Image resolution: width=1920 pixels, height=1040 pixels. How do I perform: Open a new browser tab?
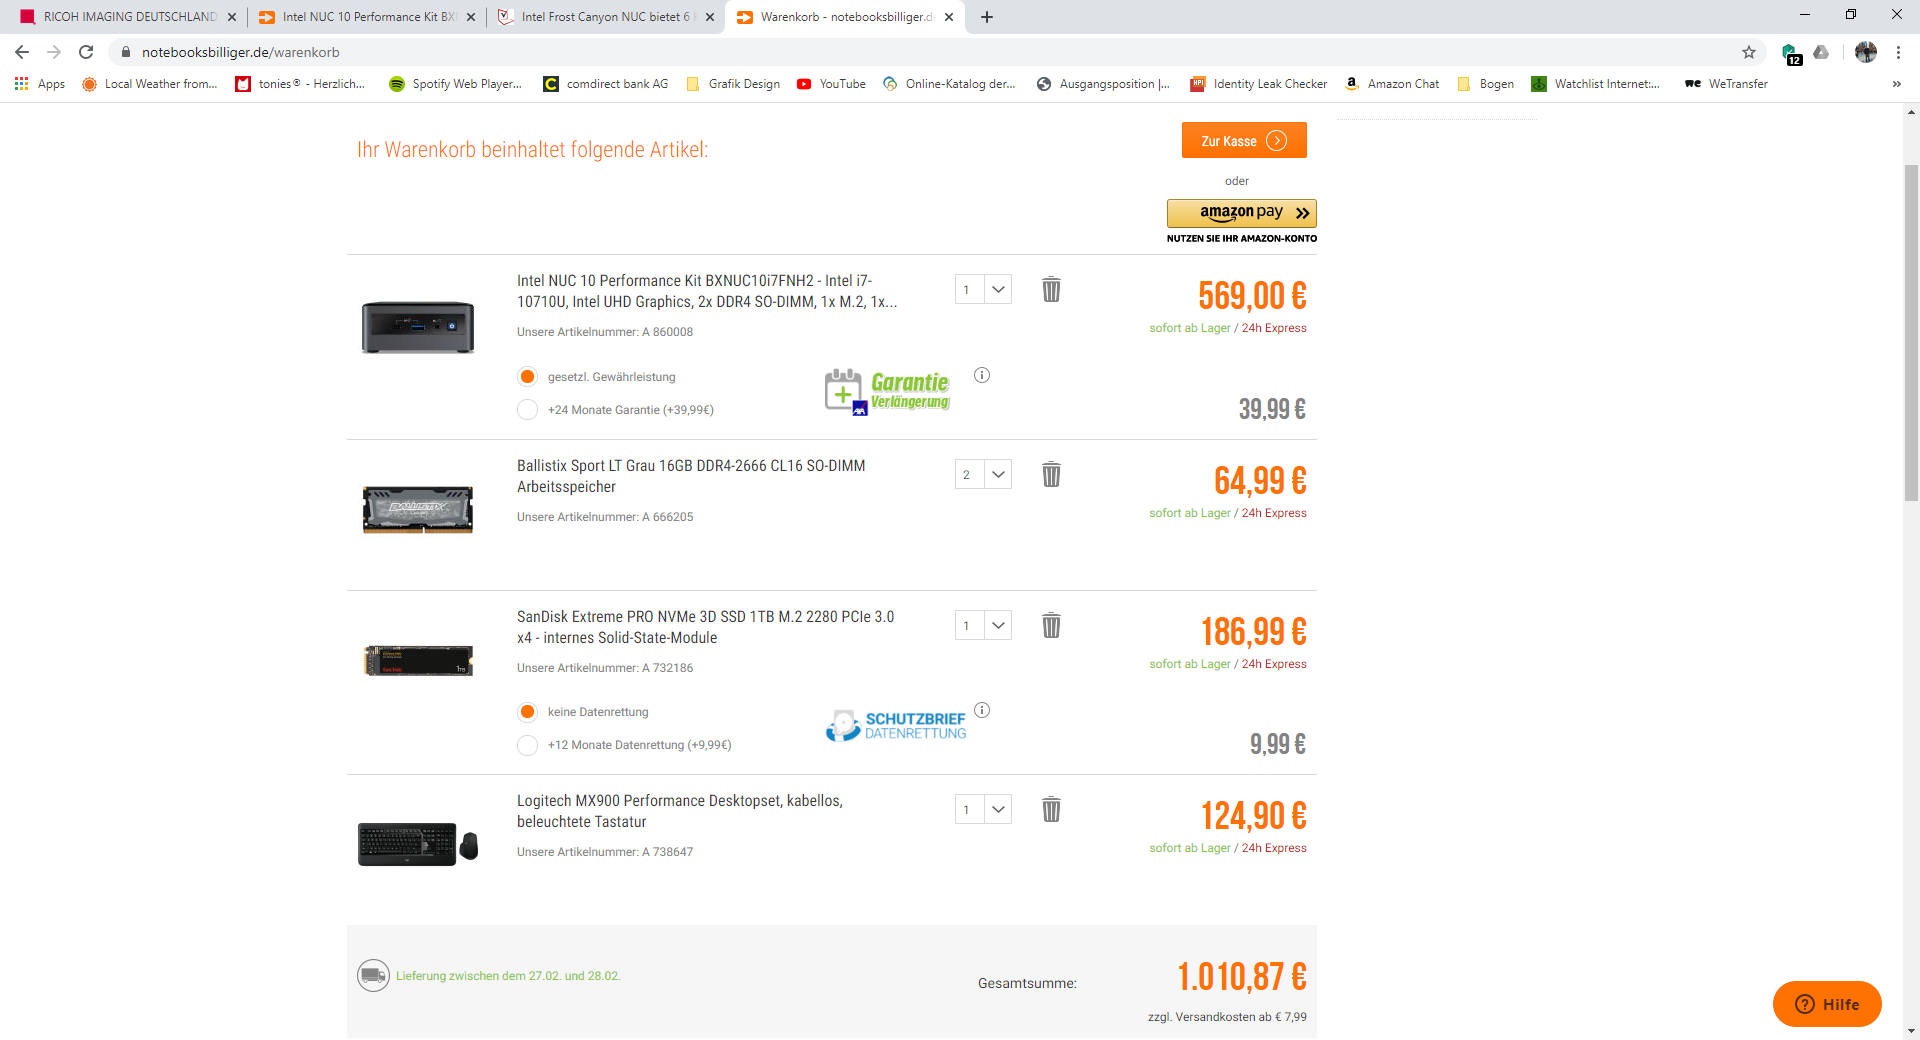tap(987, 17)
